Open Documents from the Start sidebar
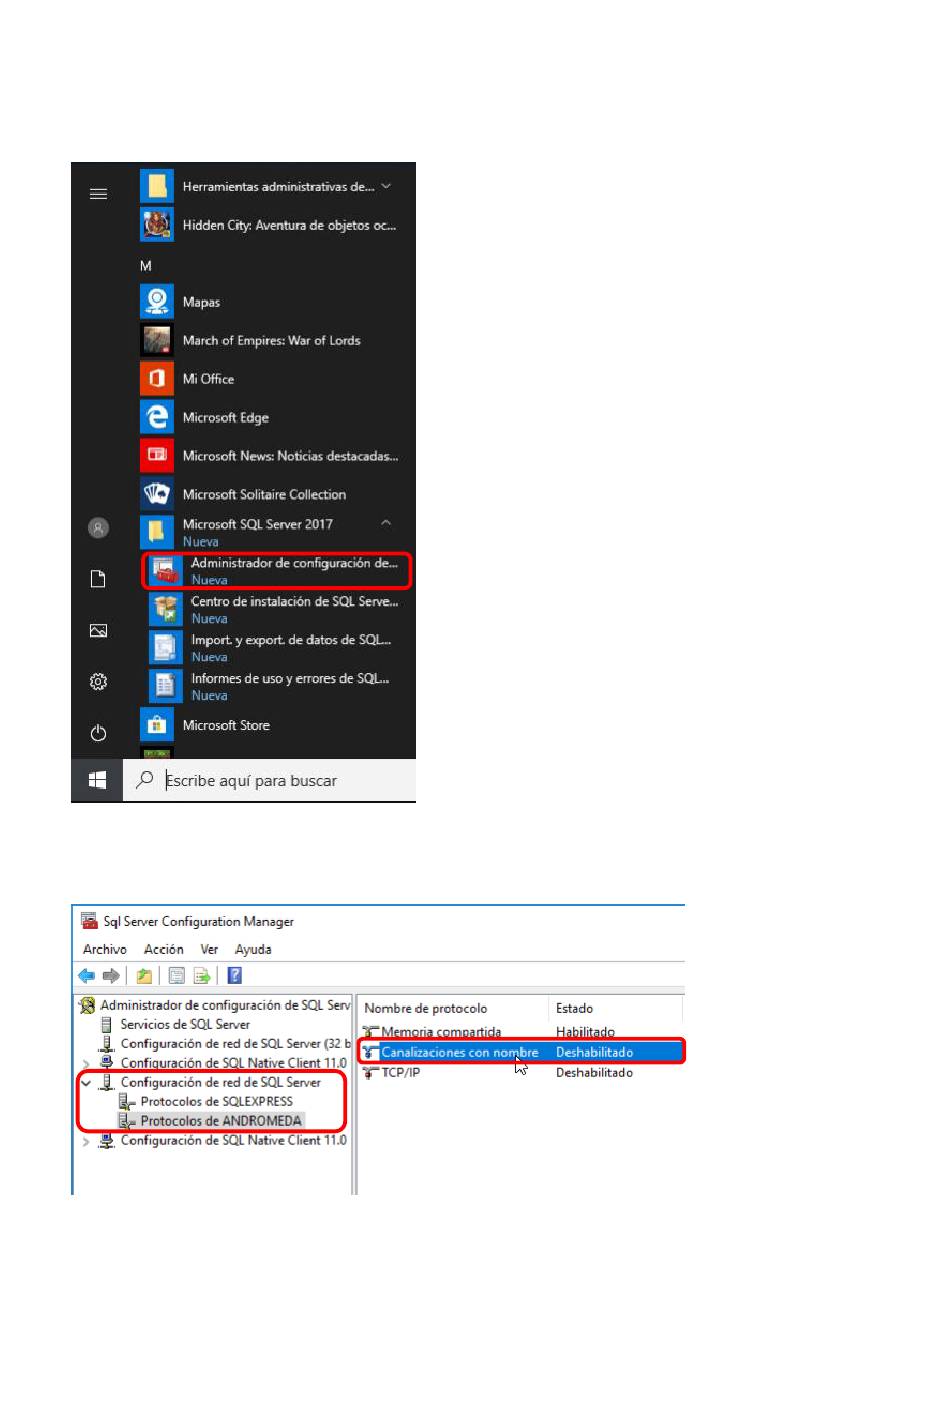950x1419 pixels. click(x=98, y=579)
